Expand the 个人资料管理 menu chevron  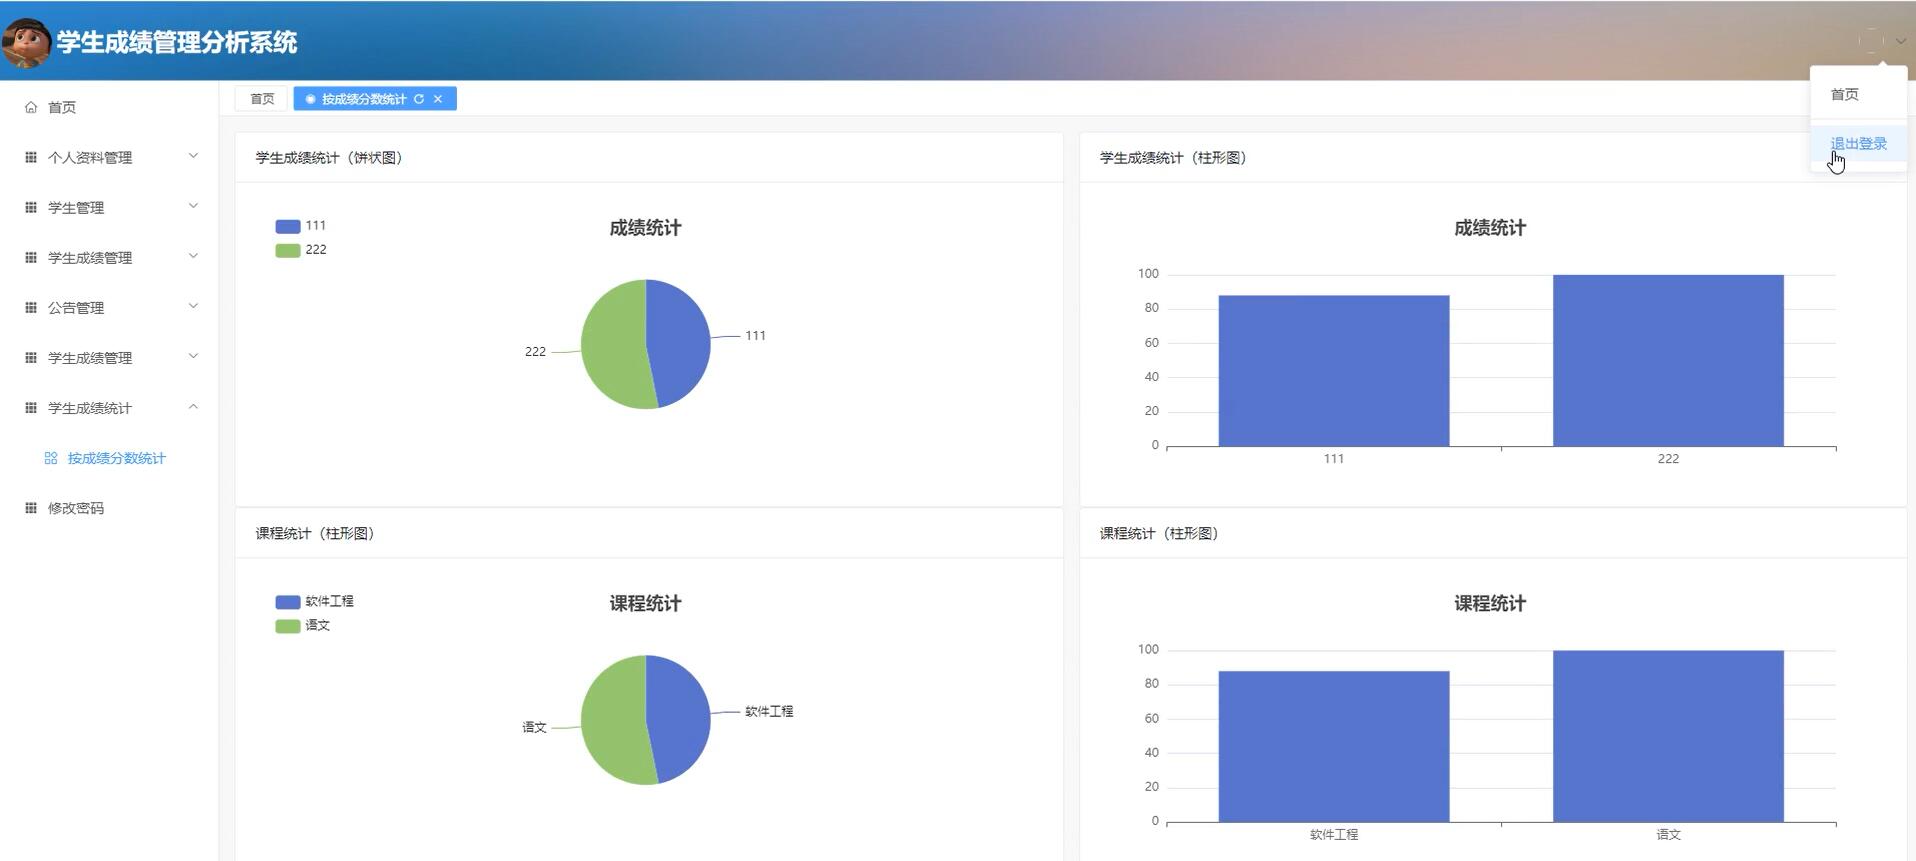193,156
